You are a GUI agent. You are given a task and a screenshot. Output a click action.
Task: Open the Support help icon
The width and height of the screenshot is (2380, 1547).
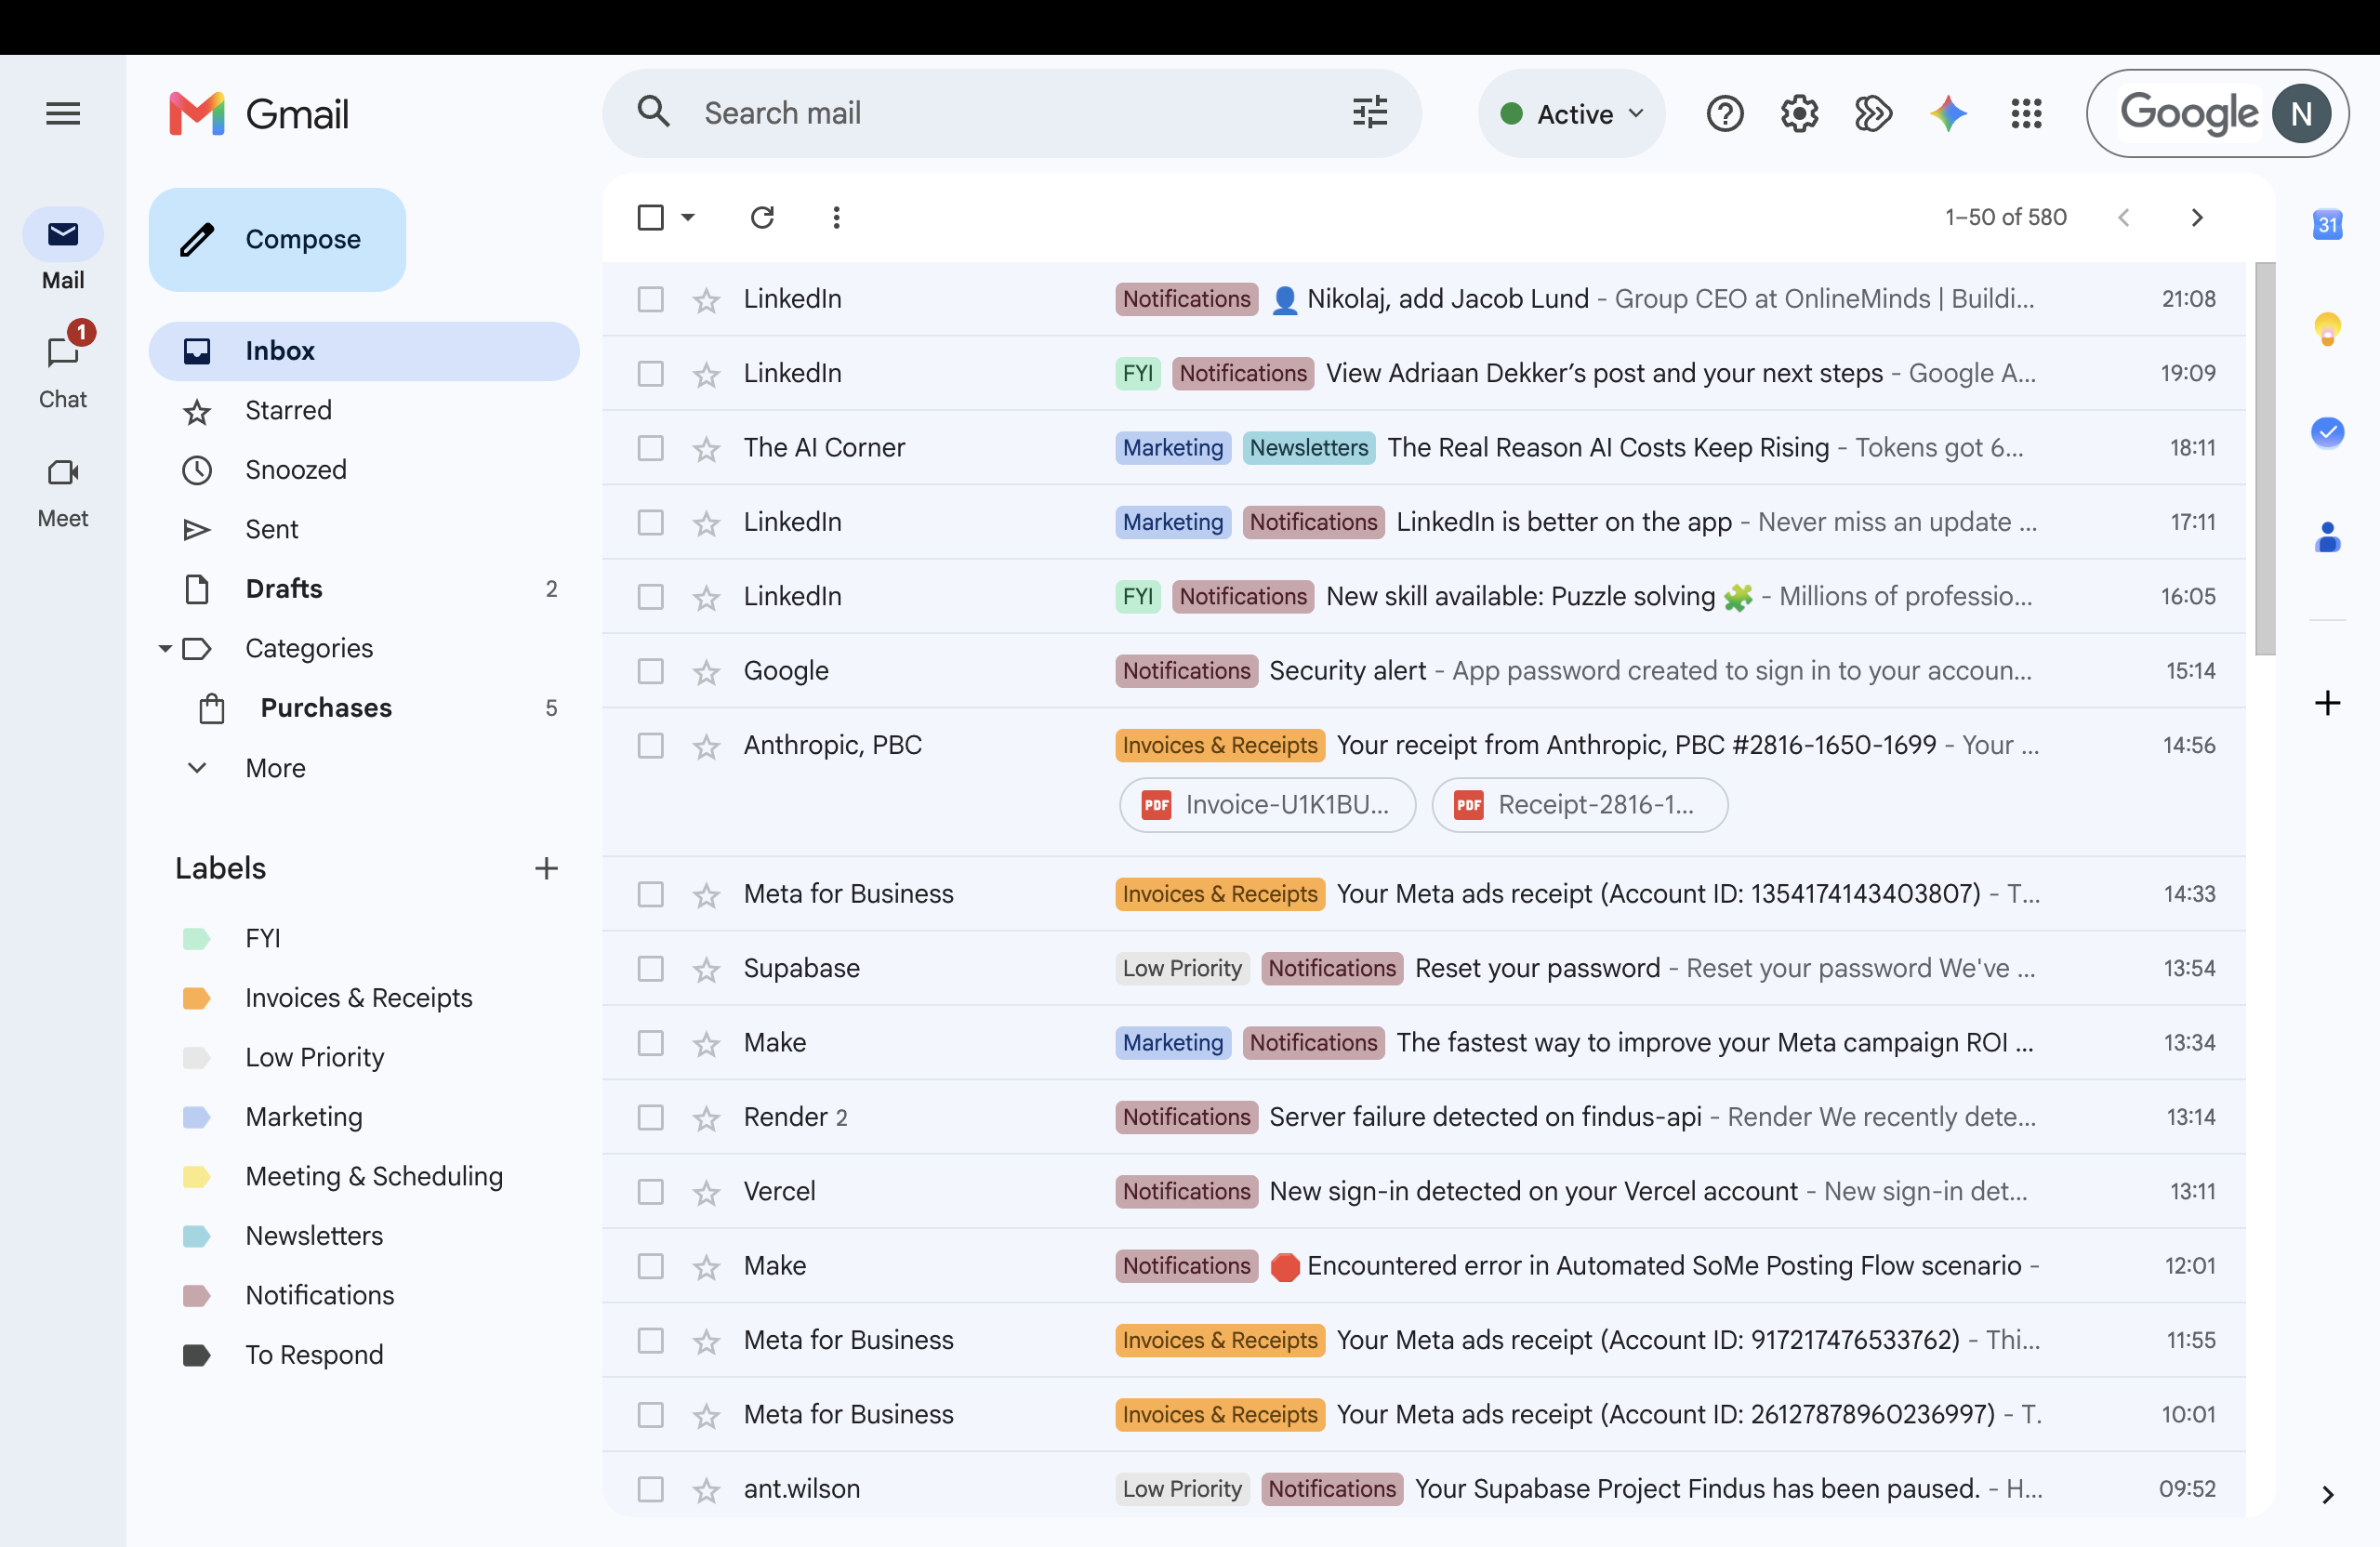pyautogui.click(x=1725, y=114)
